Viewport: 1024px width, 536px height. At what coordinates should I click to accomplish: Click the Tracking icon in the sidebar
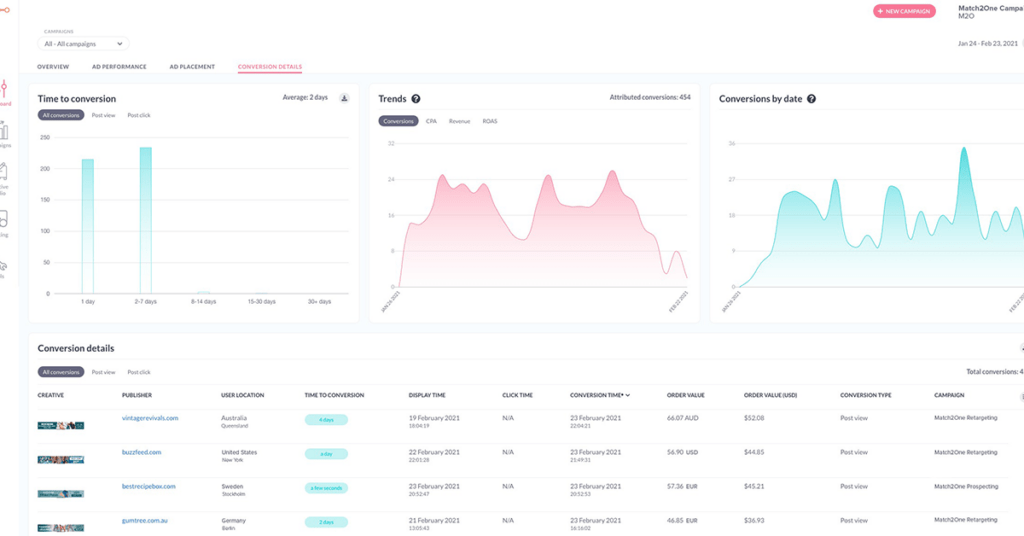(4, 220)
